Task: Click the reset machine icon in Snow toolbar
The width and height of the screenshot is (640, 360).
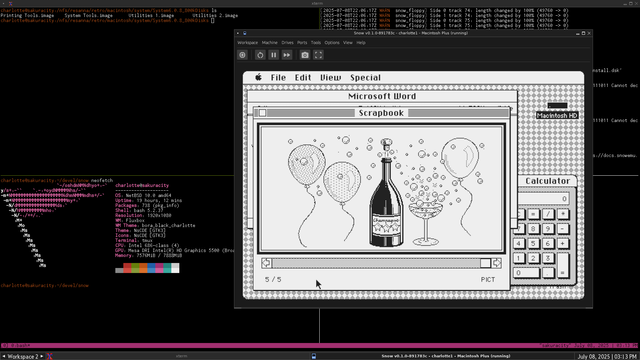Action: coord(260,55)
